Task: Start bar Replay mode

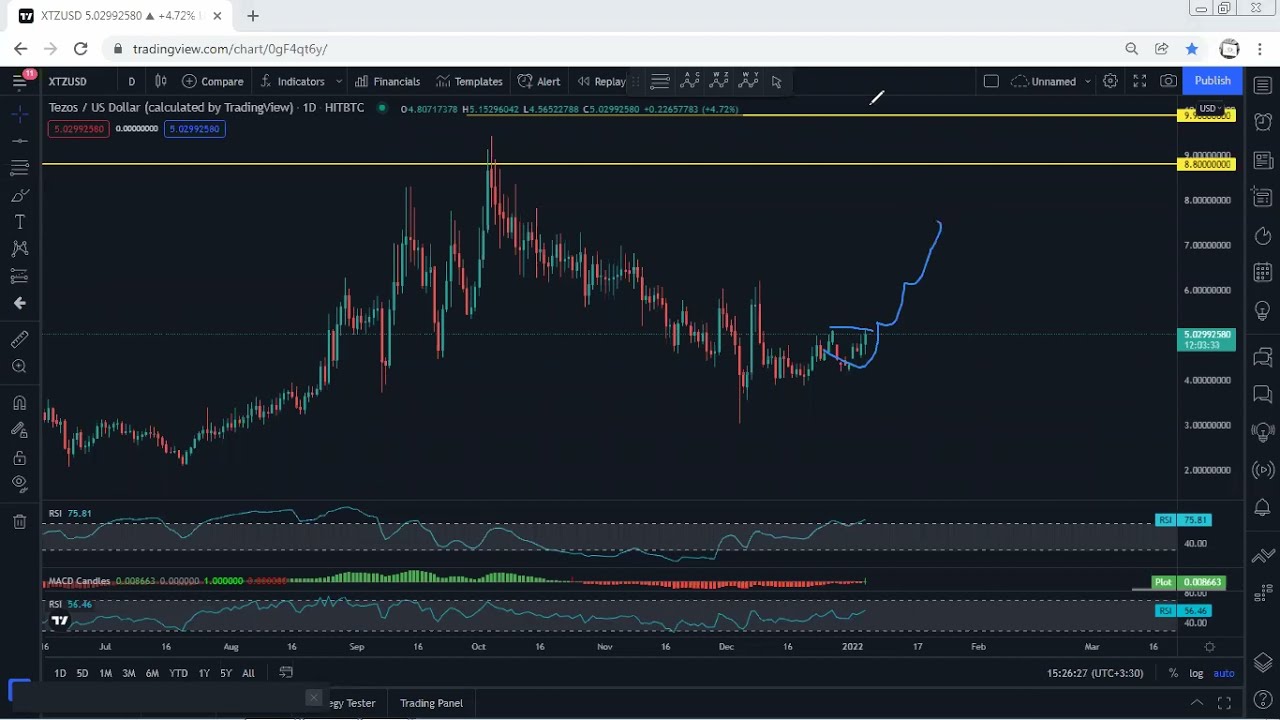Action: (x=601, y=81)
